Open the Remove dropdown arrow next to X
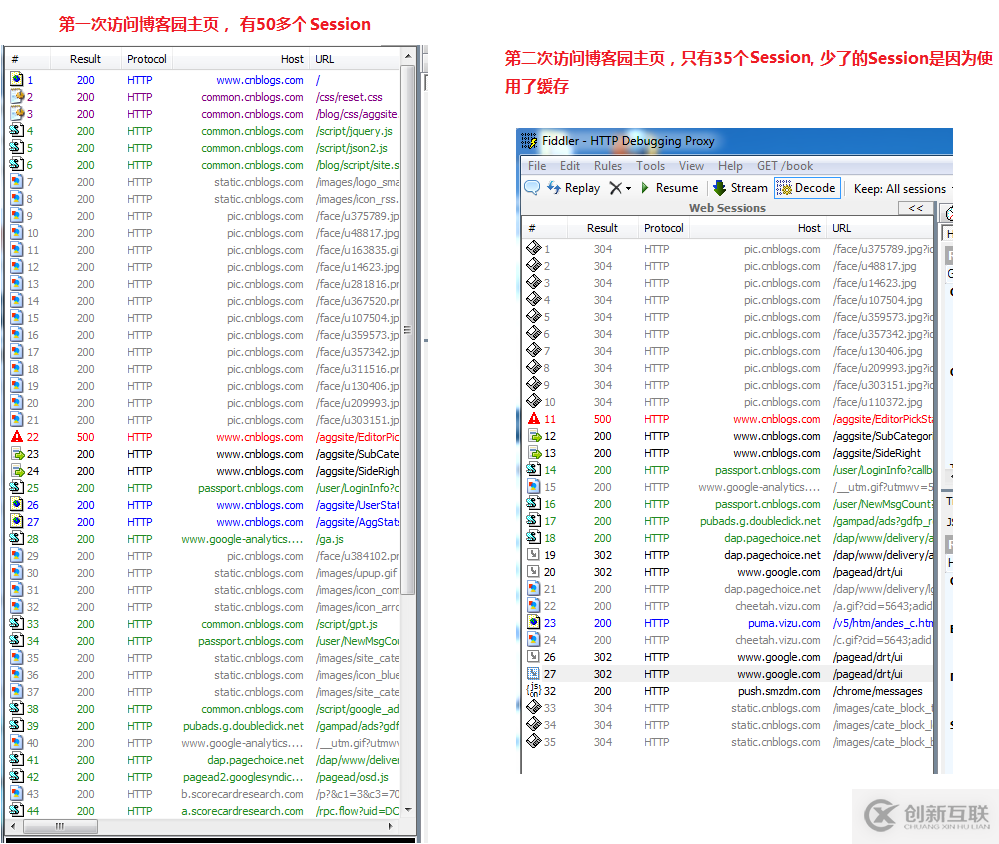 tap(628, 189)
